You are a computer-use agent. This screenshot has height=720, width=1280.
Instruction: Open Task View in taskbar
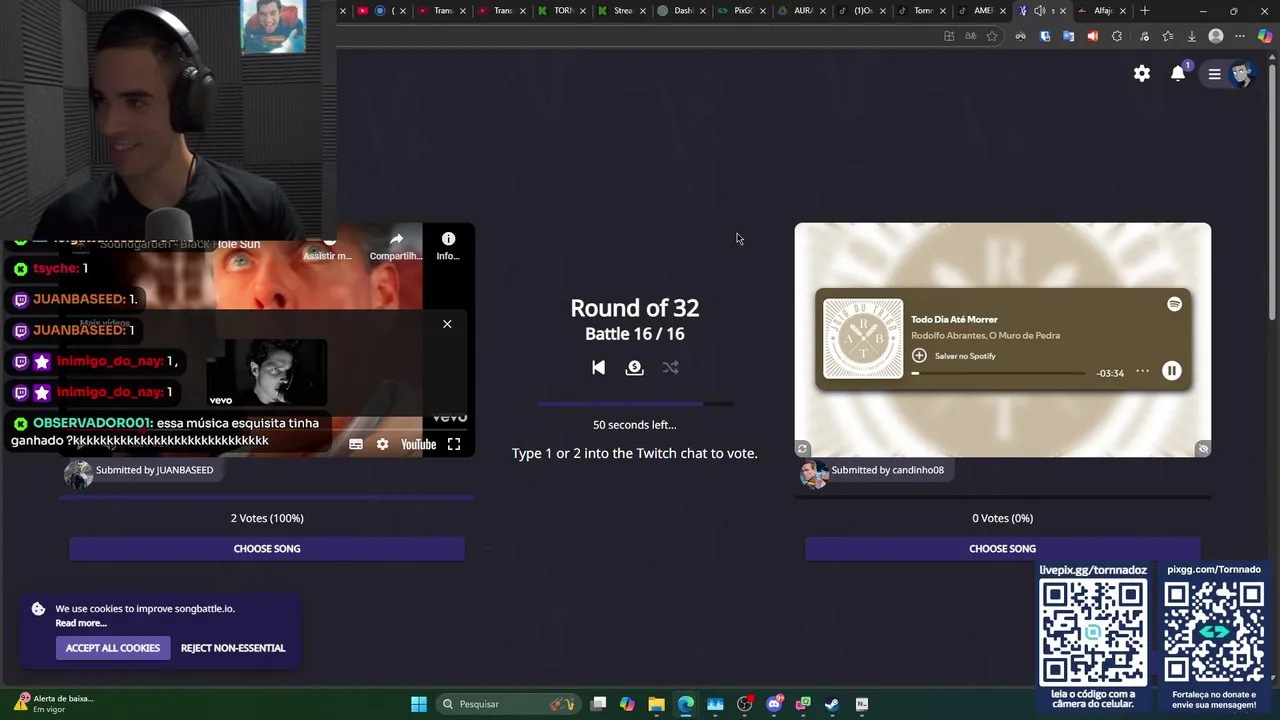click(598, 704)
